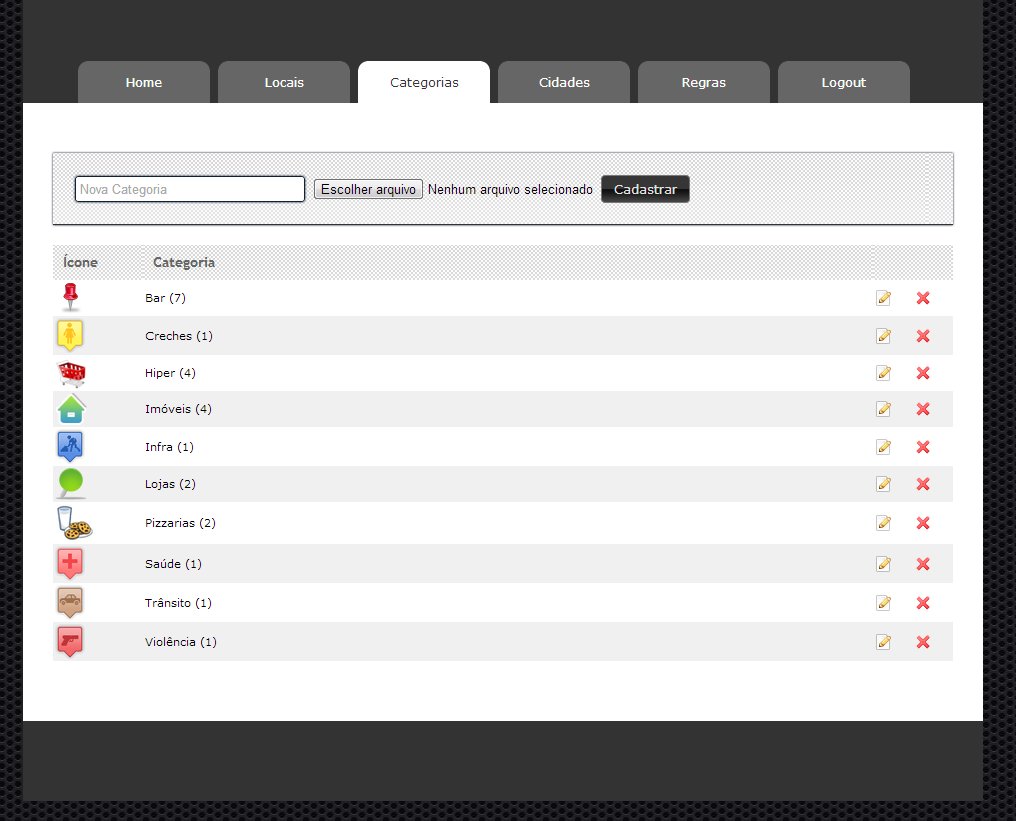
Task: Click the 'Saúde (1)' category text
Action: tap(174, 564)
